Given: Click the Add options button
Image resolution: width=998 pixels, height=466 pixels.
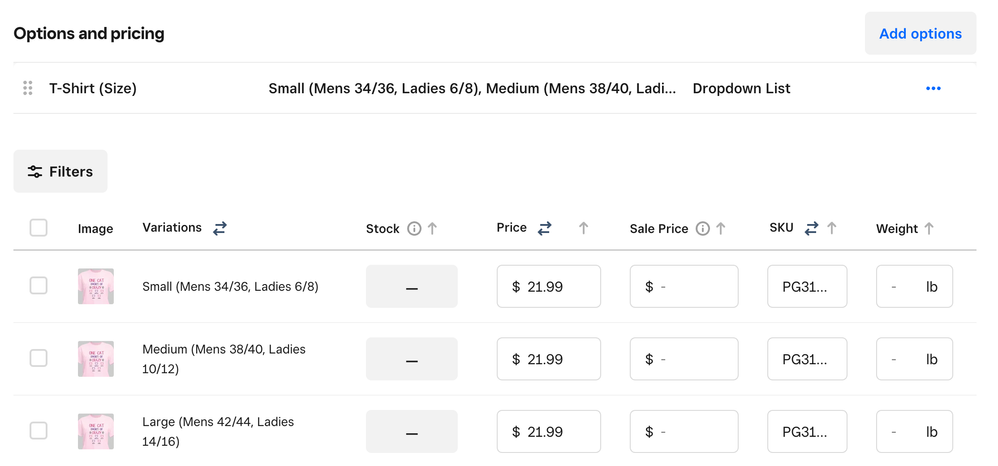Looking at the screenshot, I should (x=920, y=33).
